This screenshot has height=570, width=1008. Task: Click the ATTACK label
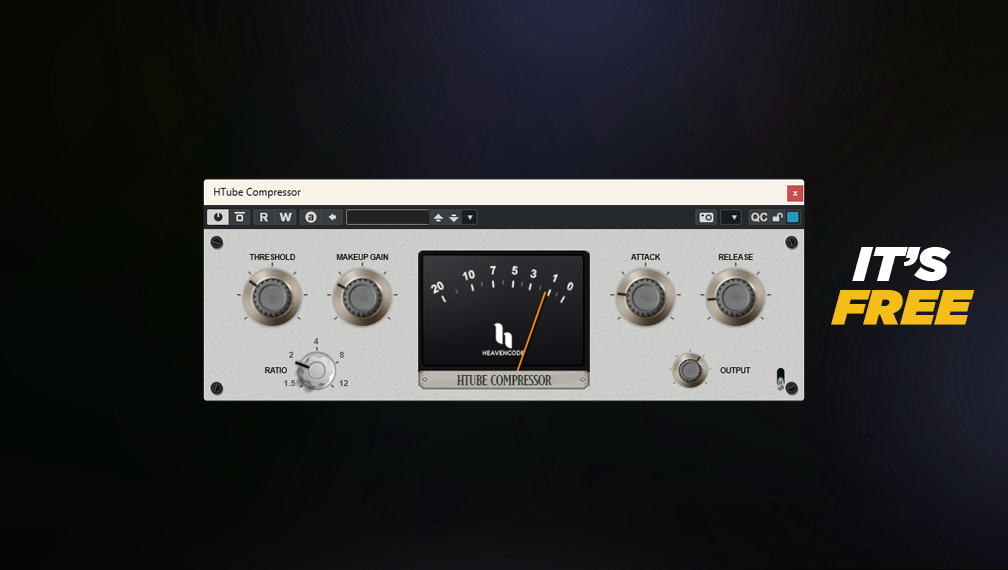(645, 257)
